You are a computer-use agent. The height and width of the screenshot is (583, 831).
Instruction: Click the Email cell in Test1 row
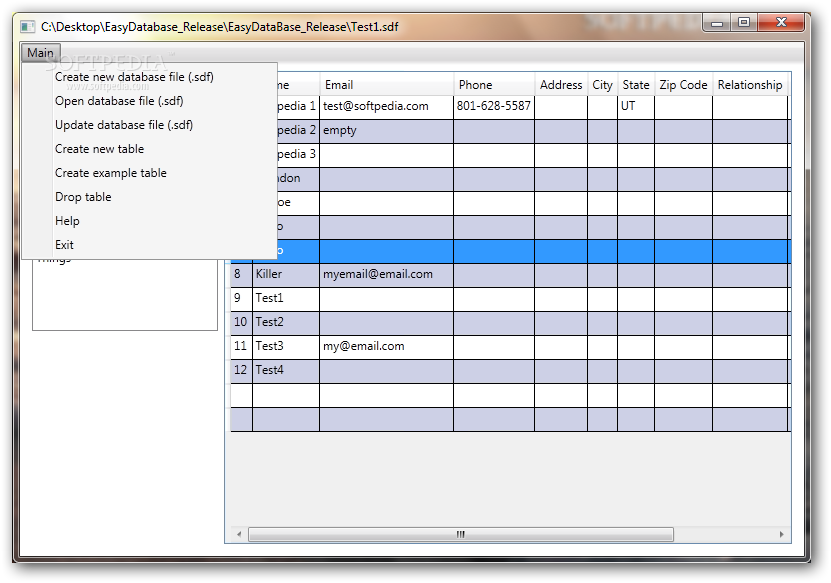tap(386, 299)
